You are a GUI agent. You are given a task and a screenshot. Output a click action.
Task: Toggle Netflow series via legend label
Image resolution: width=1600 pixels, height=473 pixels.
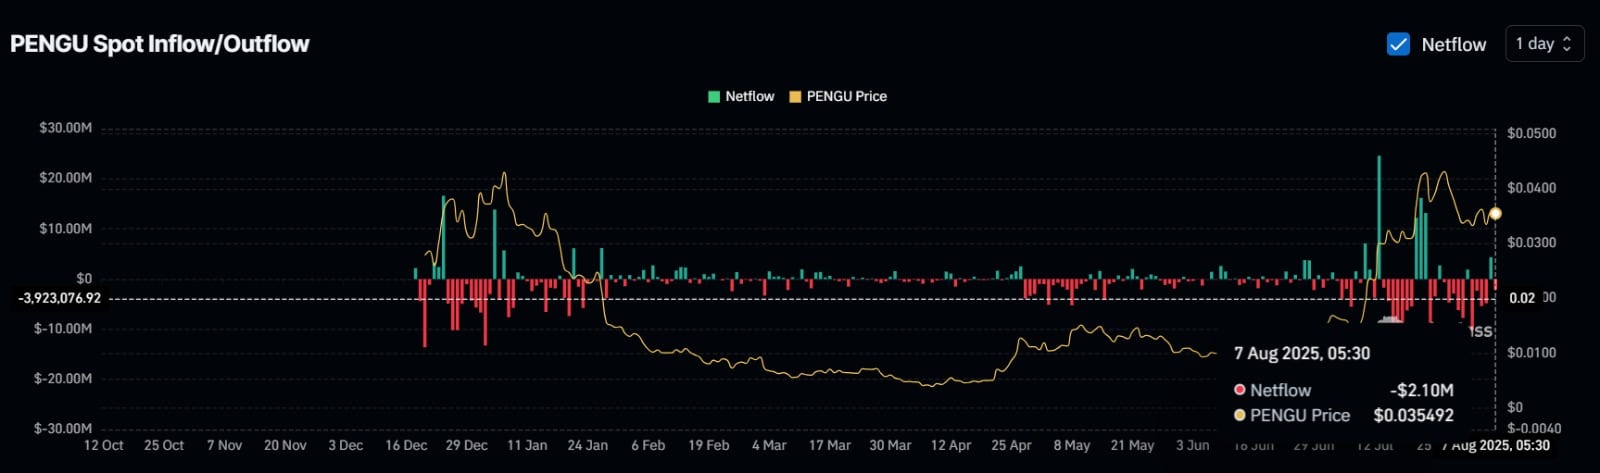(749, 97)
